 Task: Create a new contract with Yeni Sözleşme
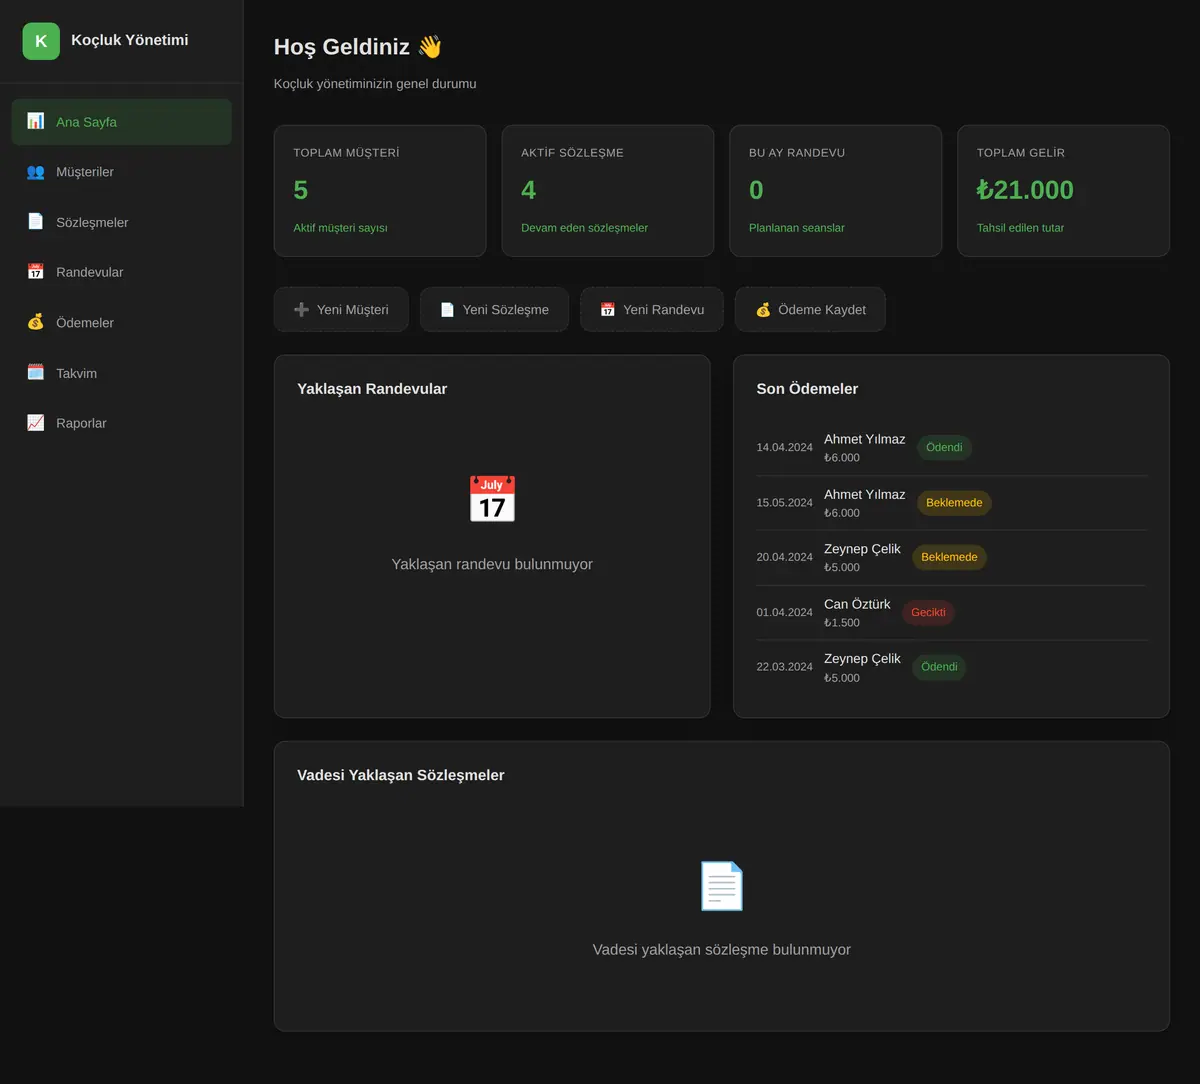pos(494,310)
